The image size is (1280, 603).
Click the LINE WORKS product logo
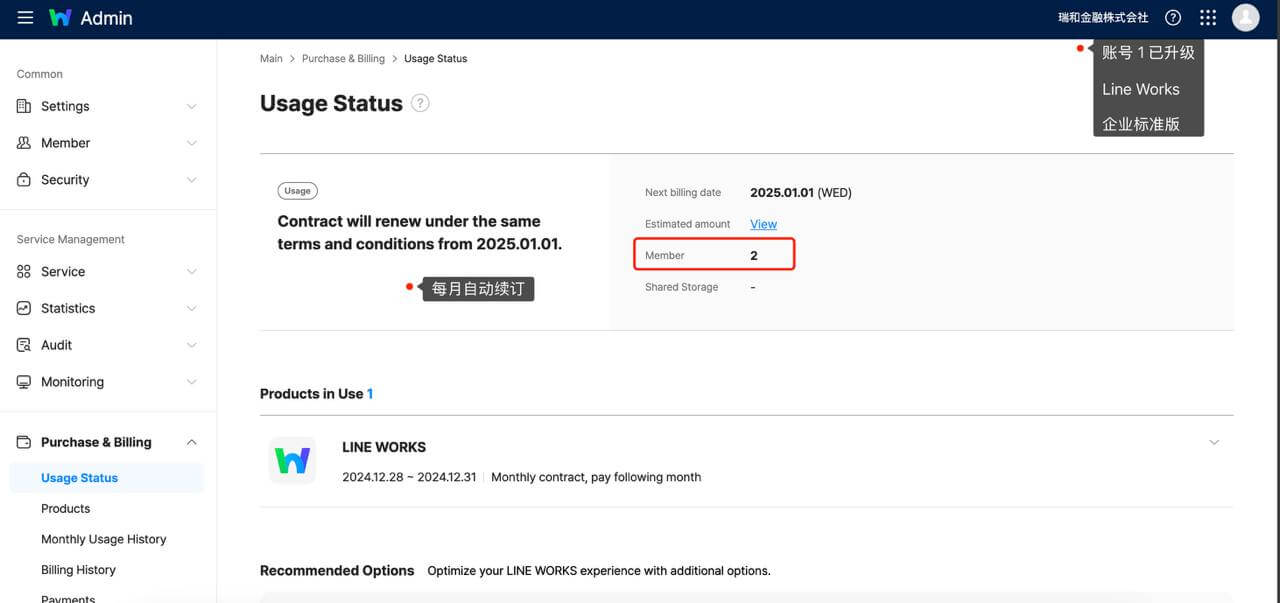(x=292, y=460)
